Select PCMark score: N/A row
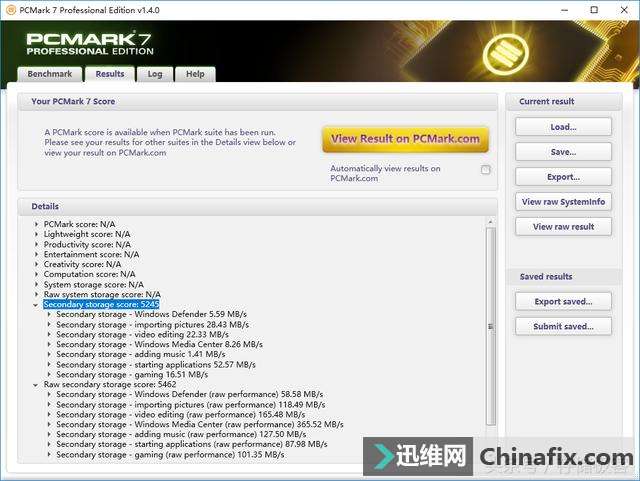The height and width of the screenshot is (481, 640). tap(80, 224)
